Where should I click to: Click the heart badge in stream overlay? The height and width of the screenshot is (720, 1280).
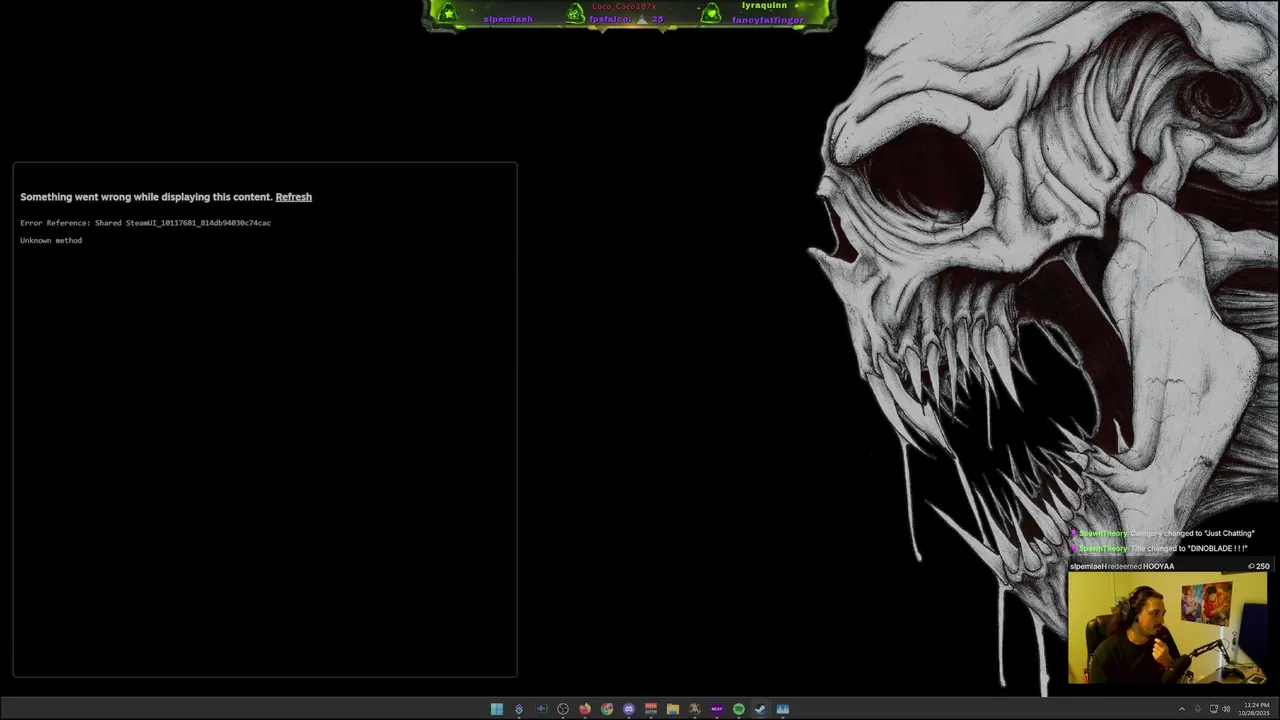pyautogui.click(x=711, y=14)
